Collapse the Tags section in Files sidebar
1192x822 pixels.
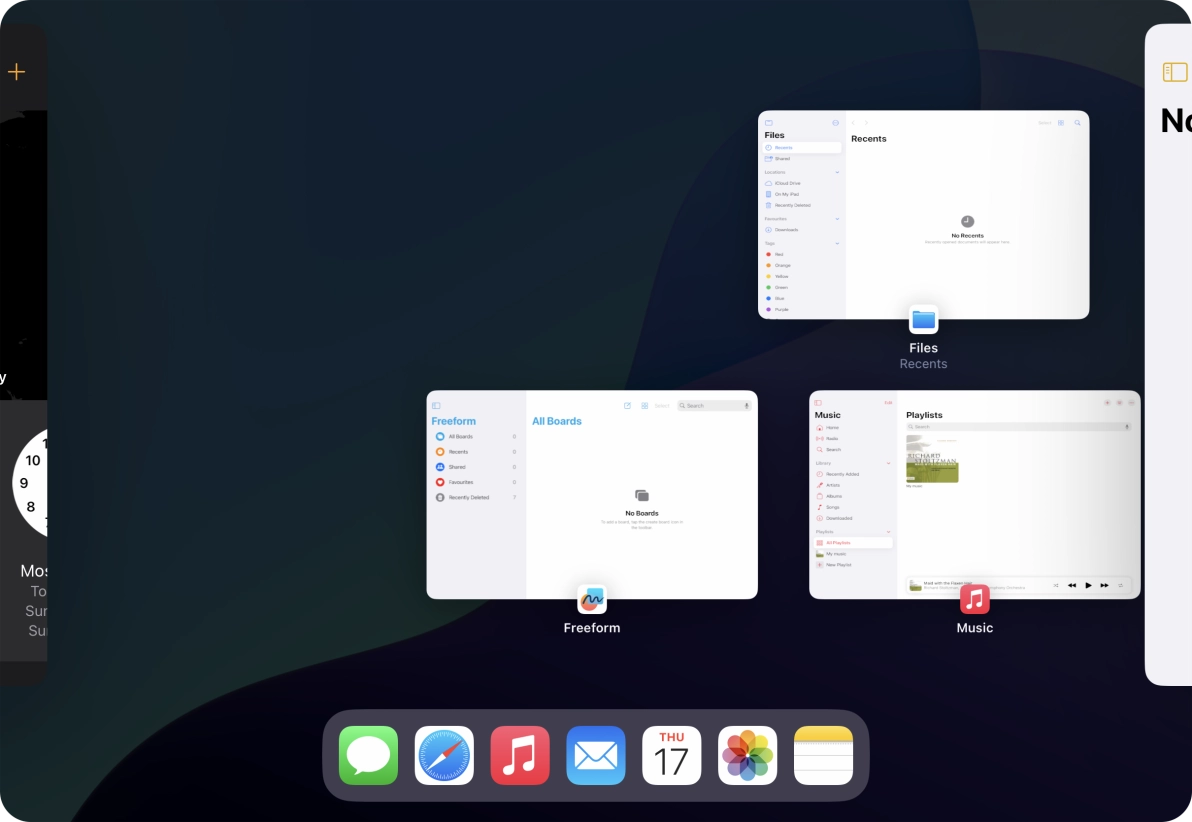(837, 243)
